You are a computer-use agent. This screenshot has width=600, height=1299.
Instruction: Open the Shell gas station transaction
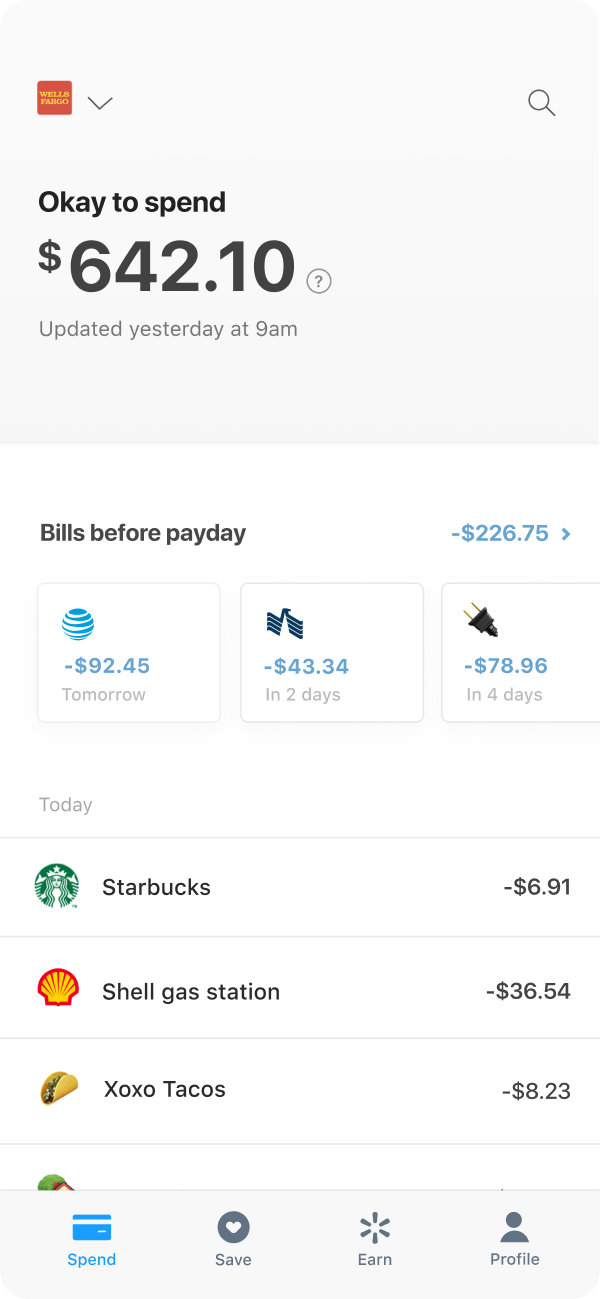[300, 991]
